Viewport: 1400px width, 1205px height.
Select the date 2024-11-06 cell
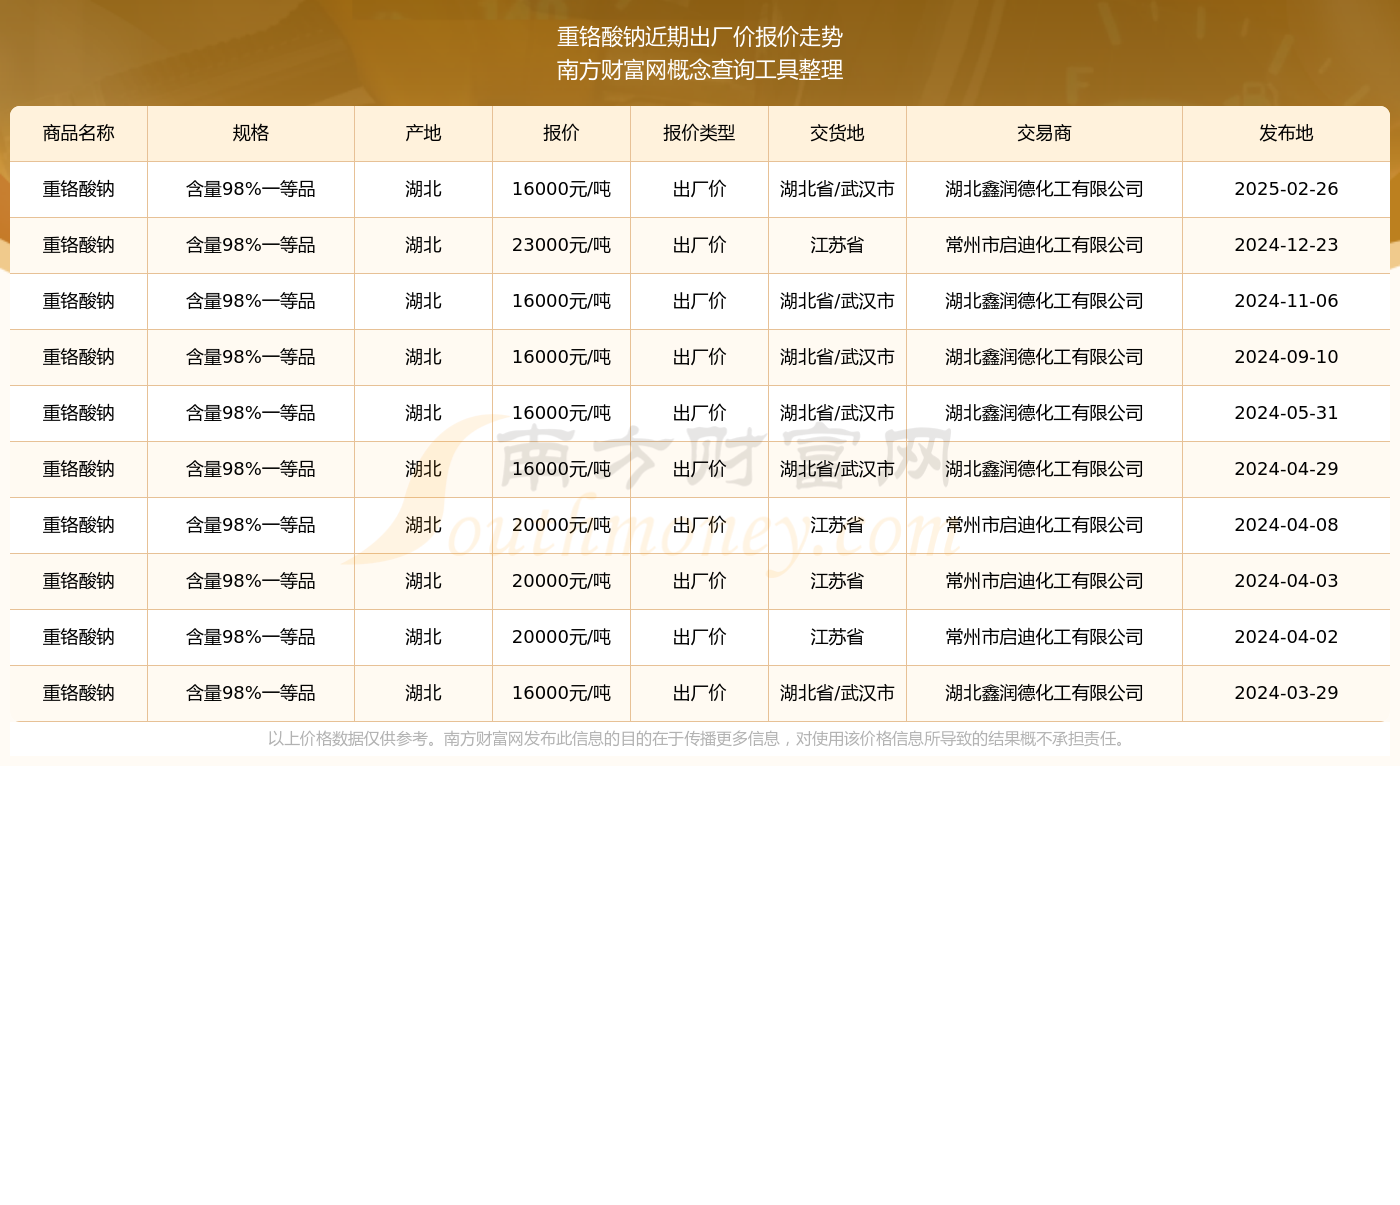point(1287,302)
